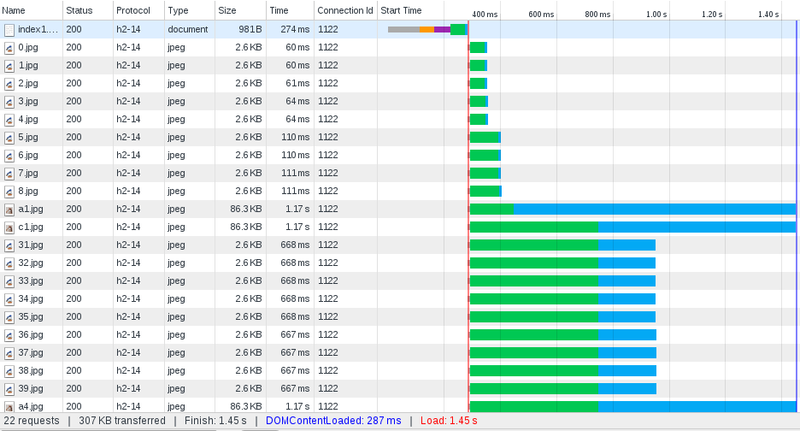Click the 35.jpg waterfall timing bar
Screen dimensions: 800x431
coord(562,317)
